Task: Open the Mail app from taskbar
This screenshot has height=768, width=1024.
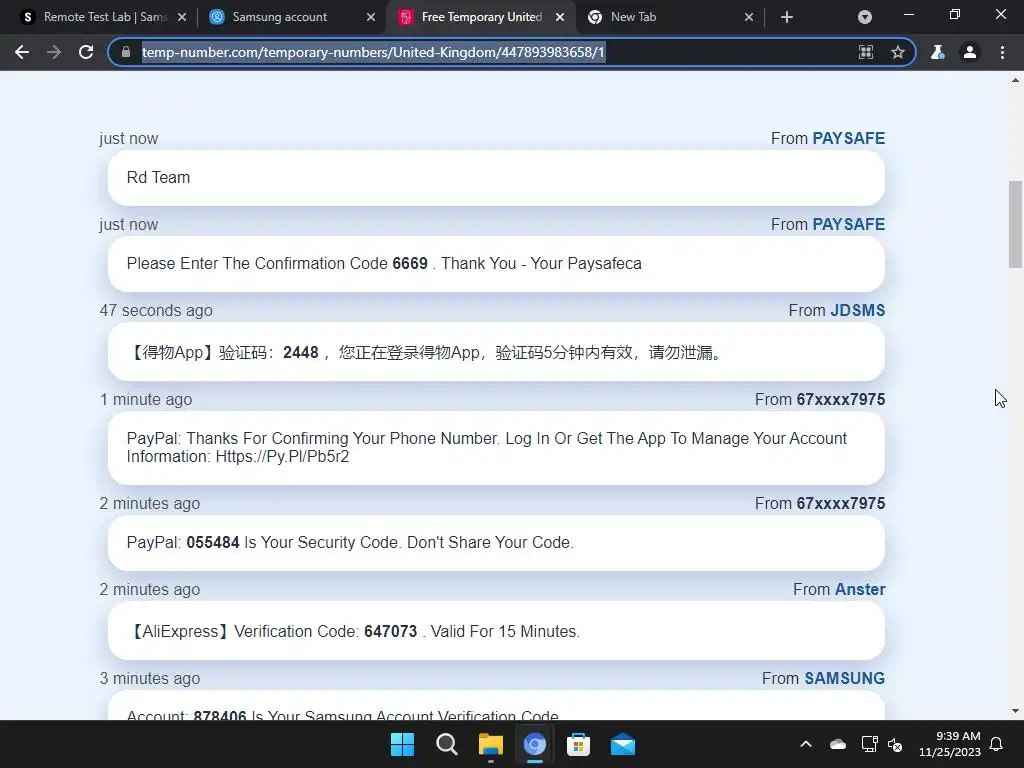Action: 623,744
